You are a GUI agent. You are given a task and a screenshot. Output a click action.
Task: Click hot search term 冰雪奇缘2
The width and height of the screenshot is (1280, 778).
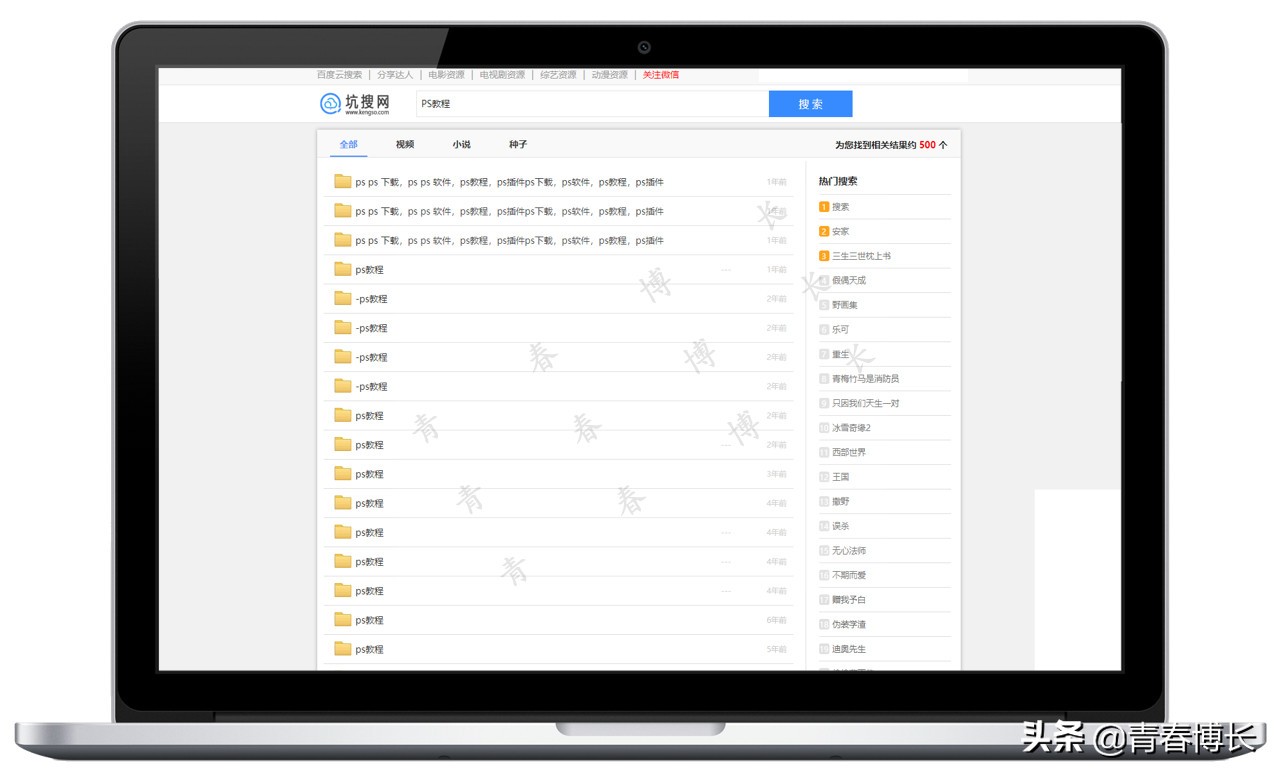click(852, 428)
